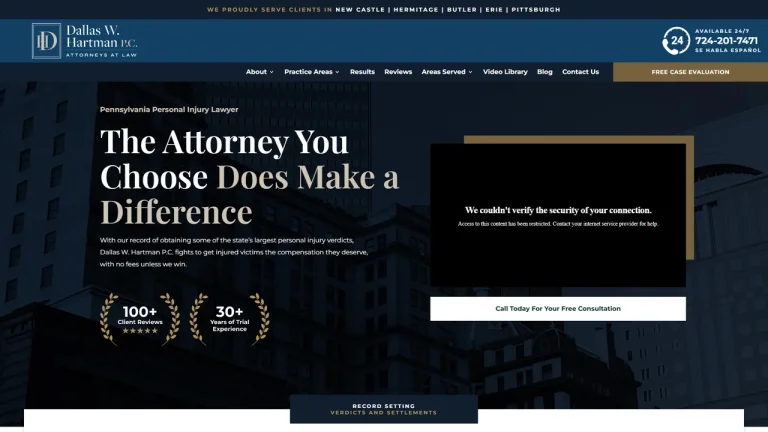Screen dimensions: 768x432
Task: Click the blocked video panel with the security message
Action: coord(558,215)
